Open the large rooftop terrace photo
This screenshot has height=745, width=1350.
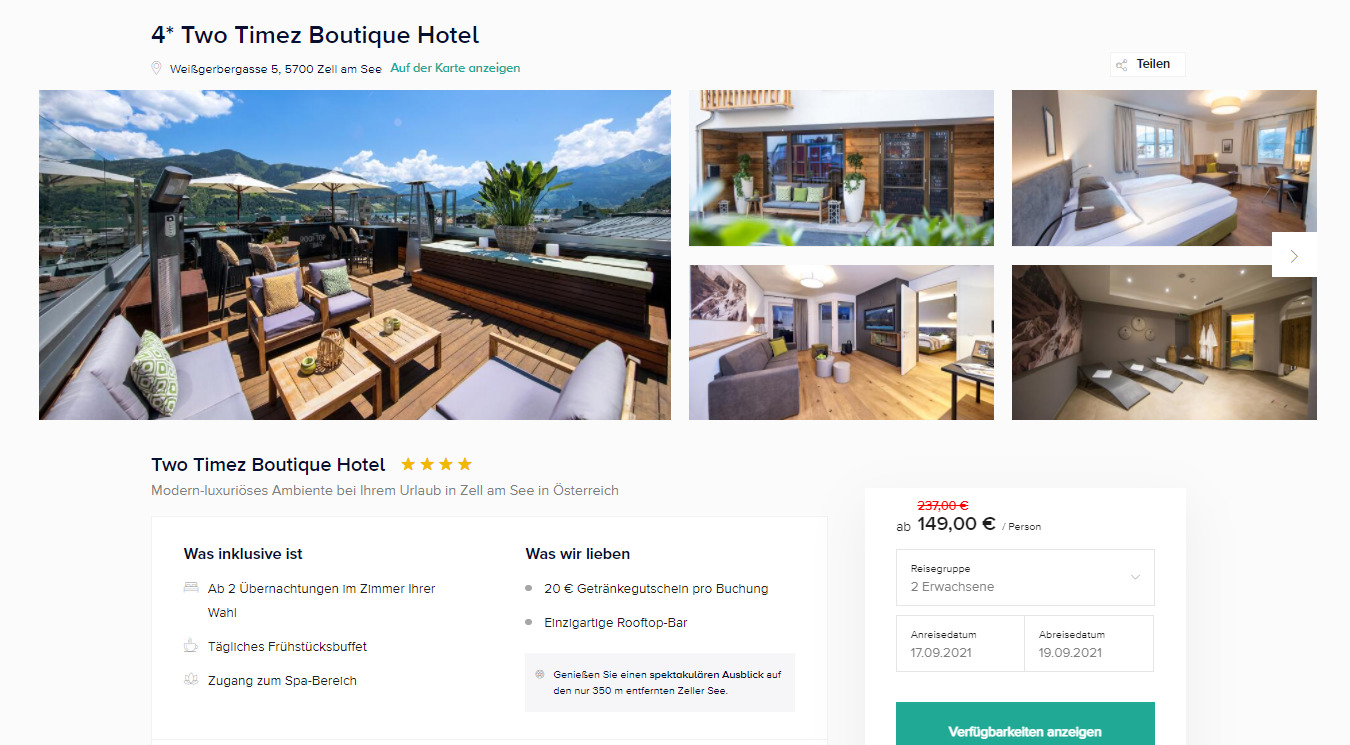(x=355, y=255)
